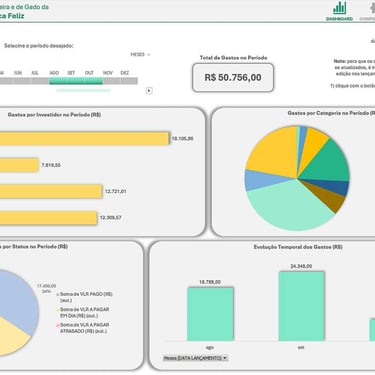
Task: Click the AGO segment of the timeline
Action: [58, 81]
